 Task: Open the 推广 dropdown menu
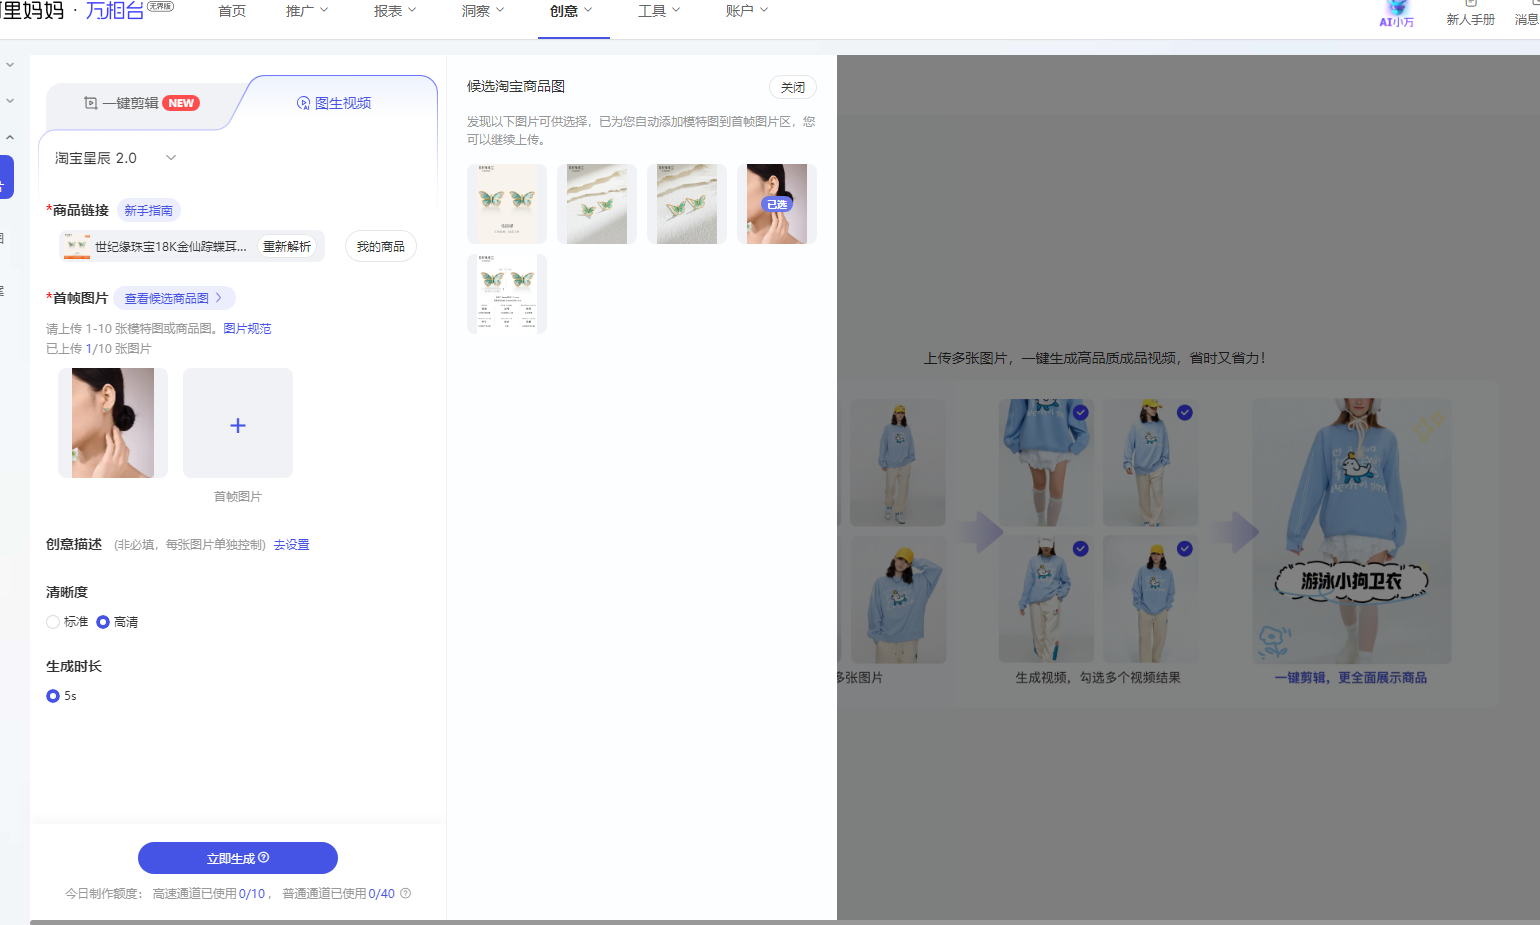[306, 11]
